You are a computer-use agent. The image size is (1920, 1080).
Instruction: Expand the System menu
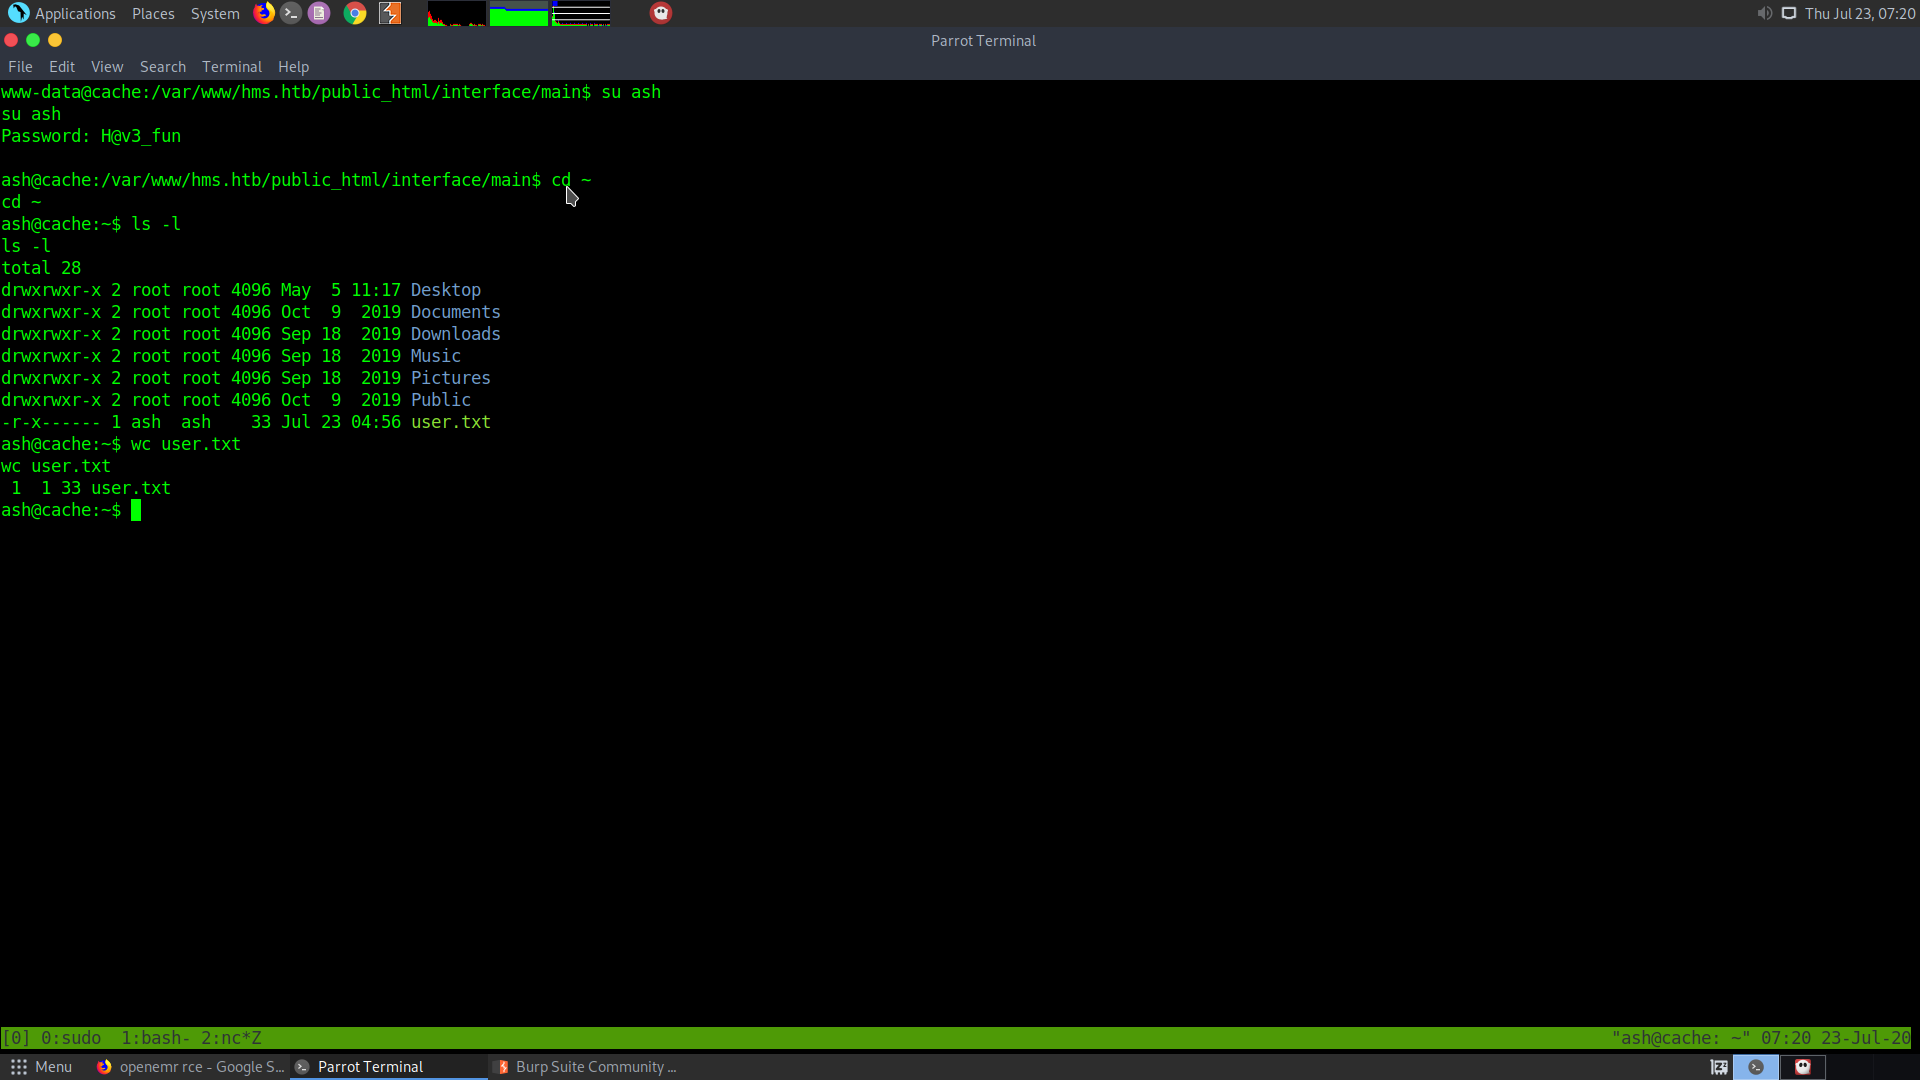[x=215, y=13]
